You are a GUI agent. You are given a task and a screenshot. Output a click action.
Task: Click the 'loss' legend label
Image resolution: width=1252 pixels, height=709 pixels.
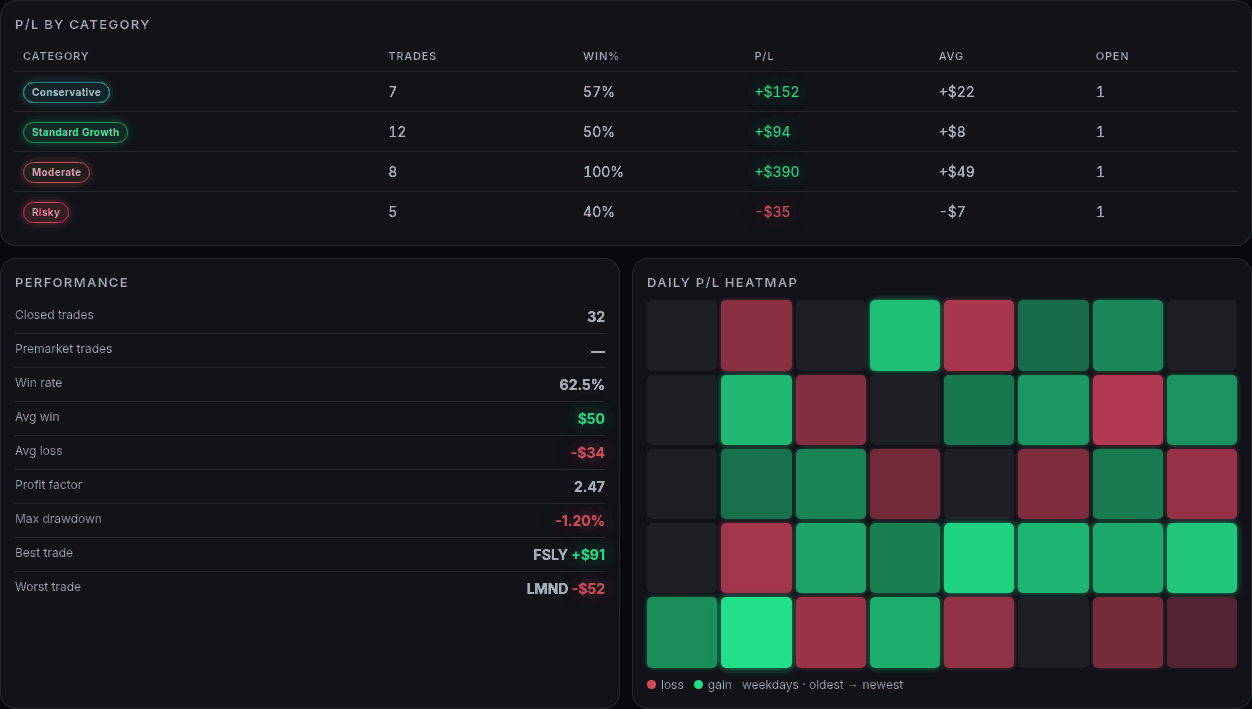point(672,685)
